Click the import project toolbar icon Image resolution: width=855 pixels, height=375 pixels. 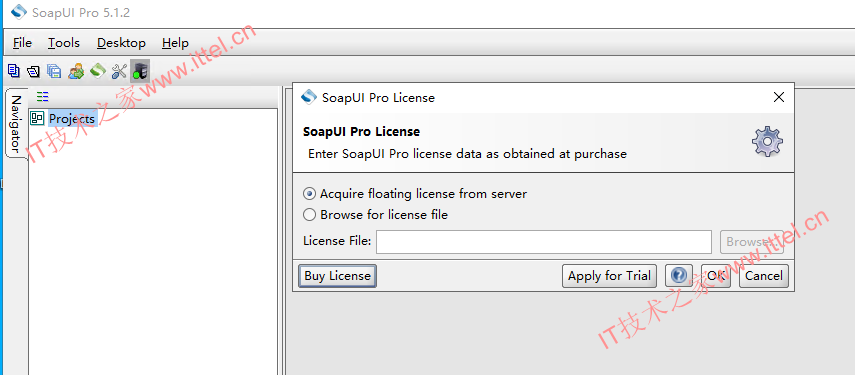point(33,71)
